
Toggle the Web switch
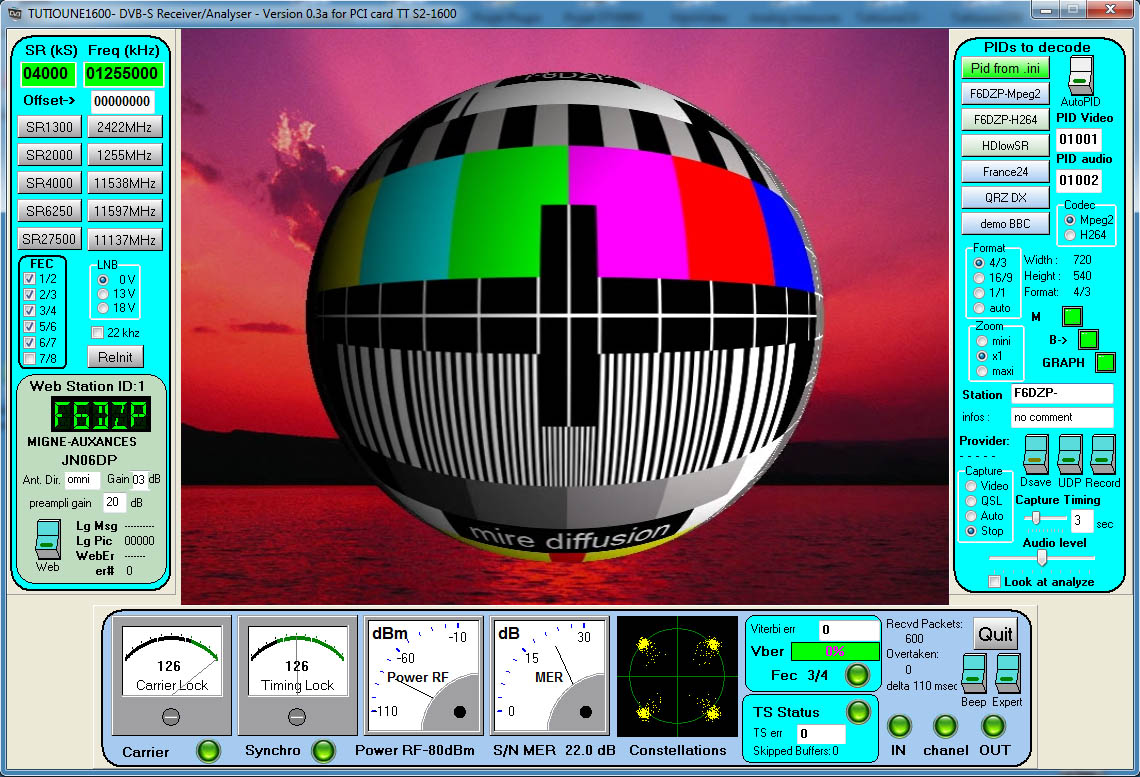click(48, 539)
